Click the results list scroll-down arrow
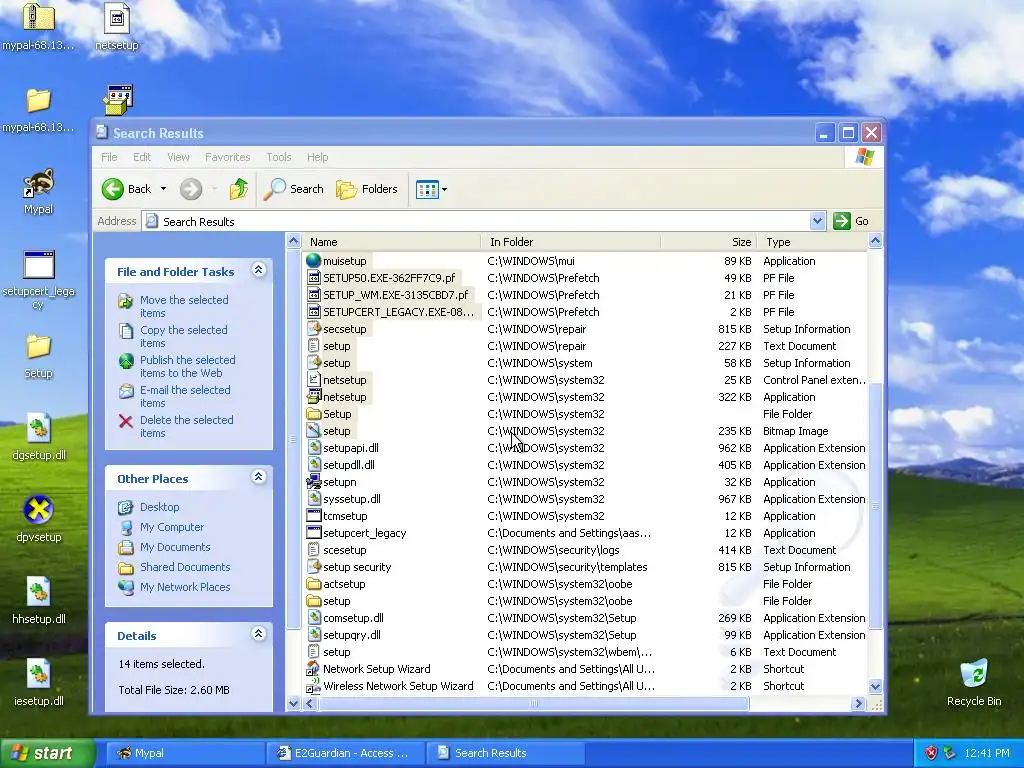 [875, 686]
